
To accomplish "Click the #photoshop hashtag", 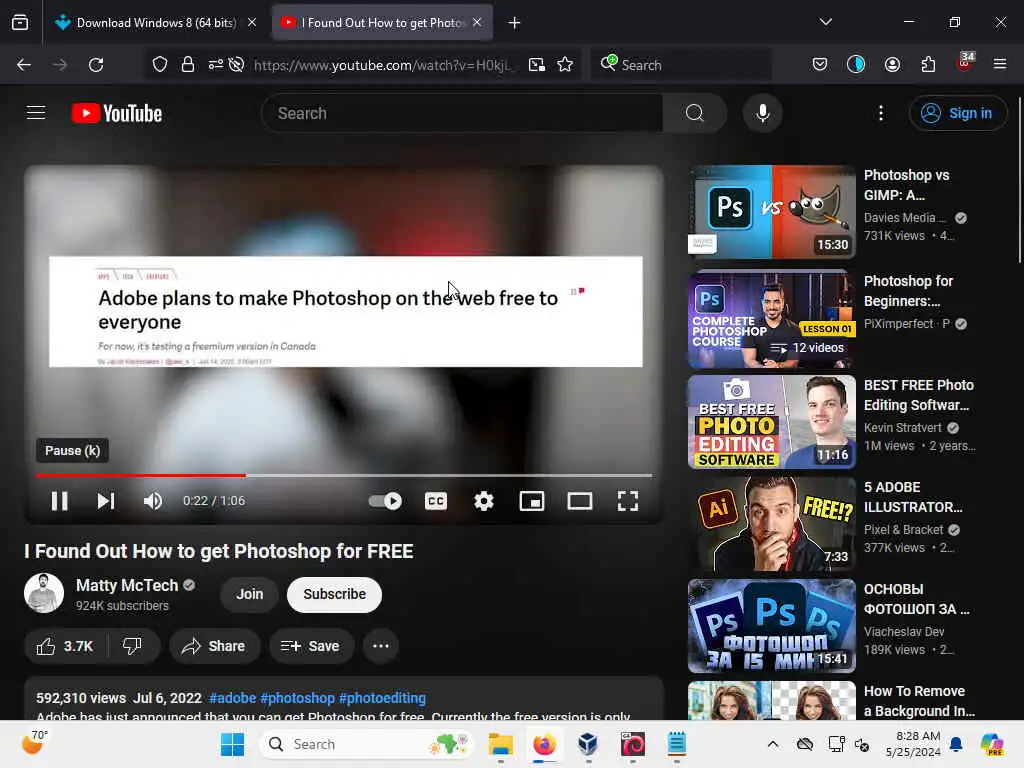I will pyautogui.click(x=297, y=698).
